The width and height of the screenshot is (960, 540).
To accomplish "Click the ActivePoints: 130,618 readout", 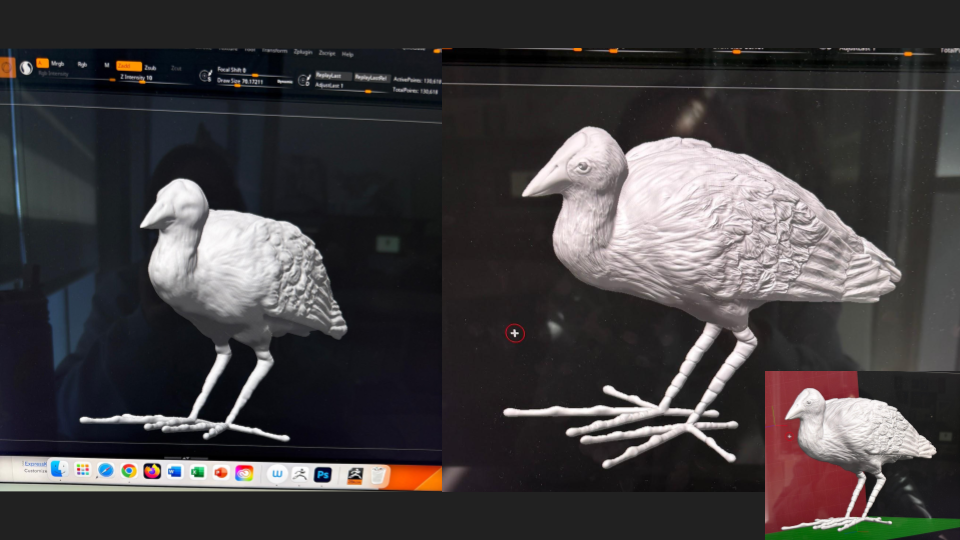I will click(x=417, y=80).
